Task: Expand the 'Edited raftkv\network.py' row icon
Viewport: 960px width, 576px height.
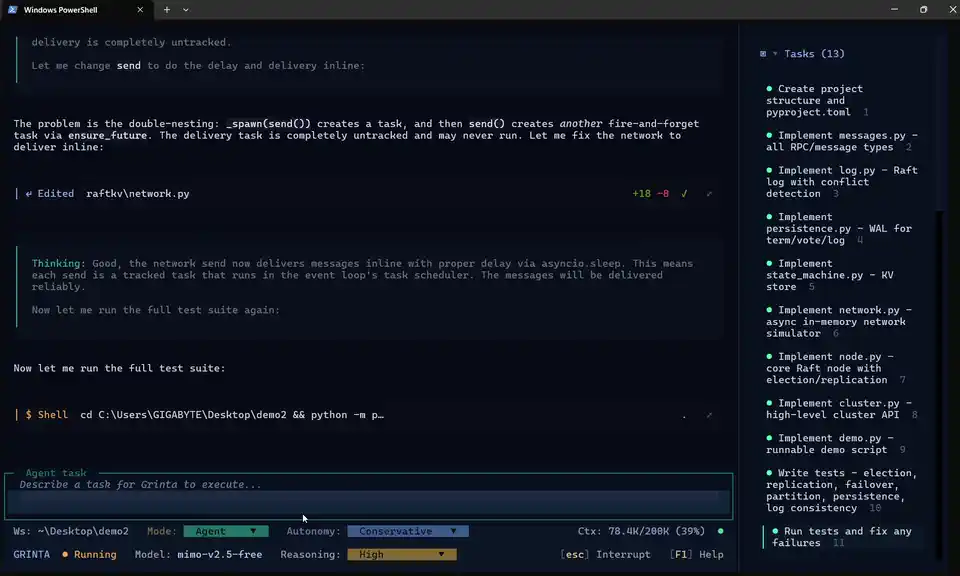Action: coord(709,194)
